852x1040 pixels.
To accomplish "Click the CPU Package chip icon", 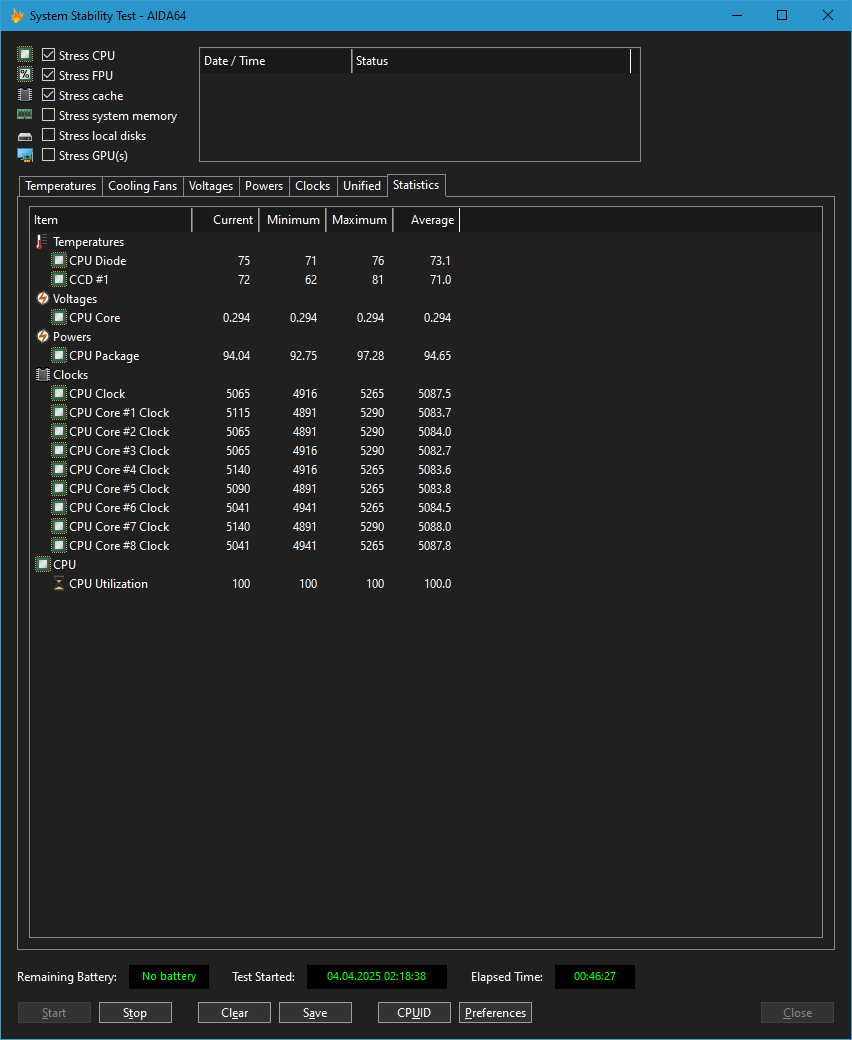I will point(59,356).
